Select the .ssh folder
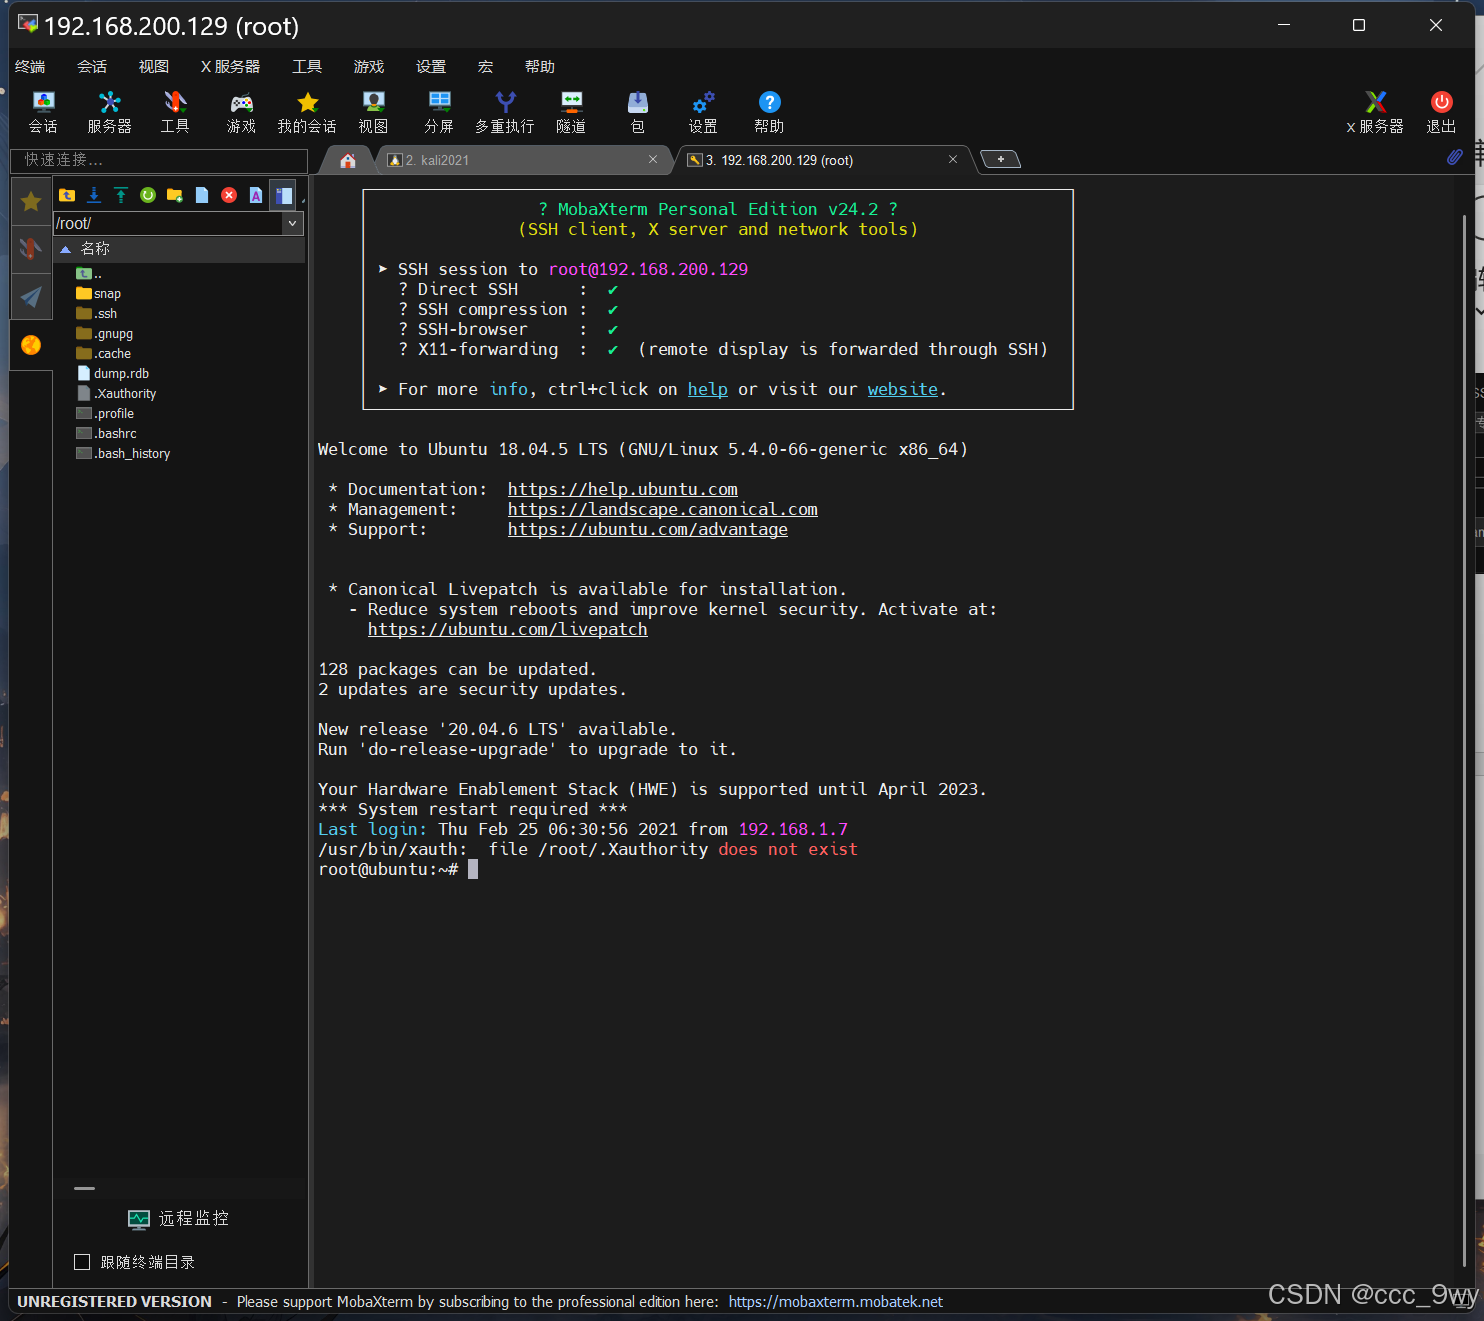The image size is (1484, 1321). click(x=96, y=314)
